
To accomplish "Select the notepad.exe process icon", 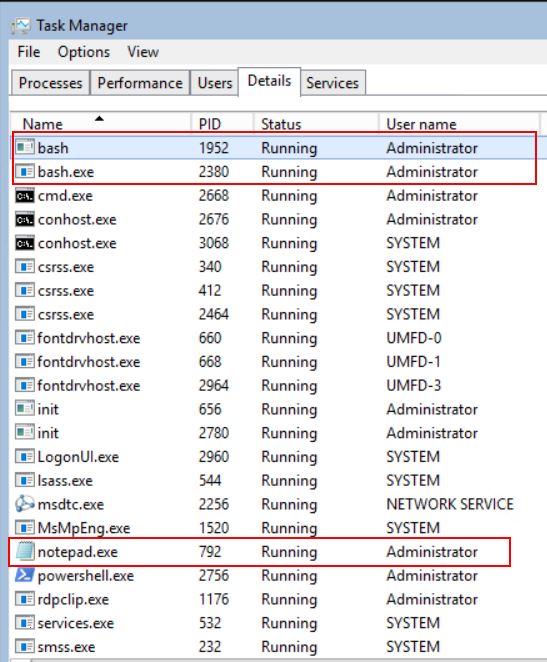I will [x=24, y=551].
